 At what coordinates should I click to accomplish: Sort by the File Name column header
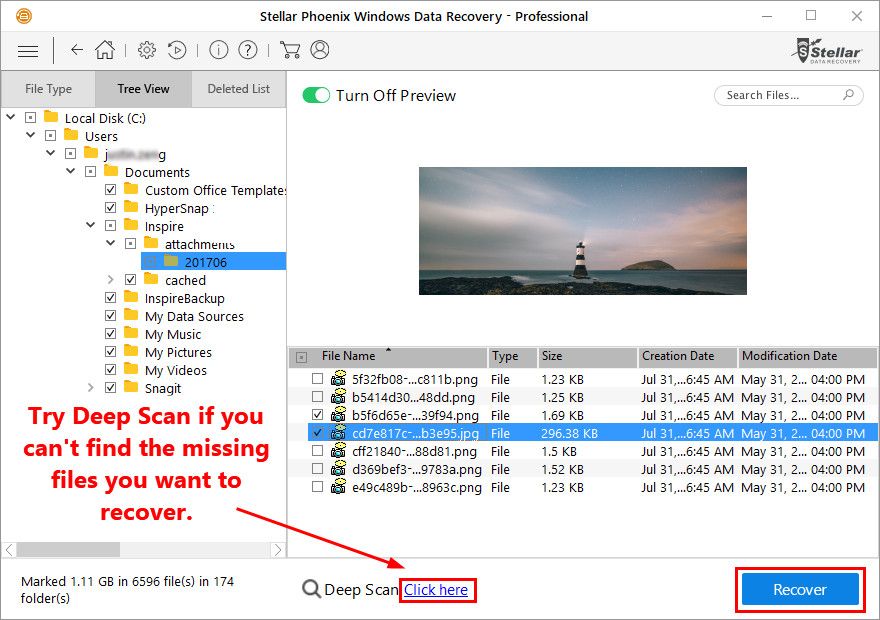(389, 356)
